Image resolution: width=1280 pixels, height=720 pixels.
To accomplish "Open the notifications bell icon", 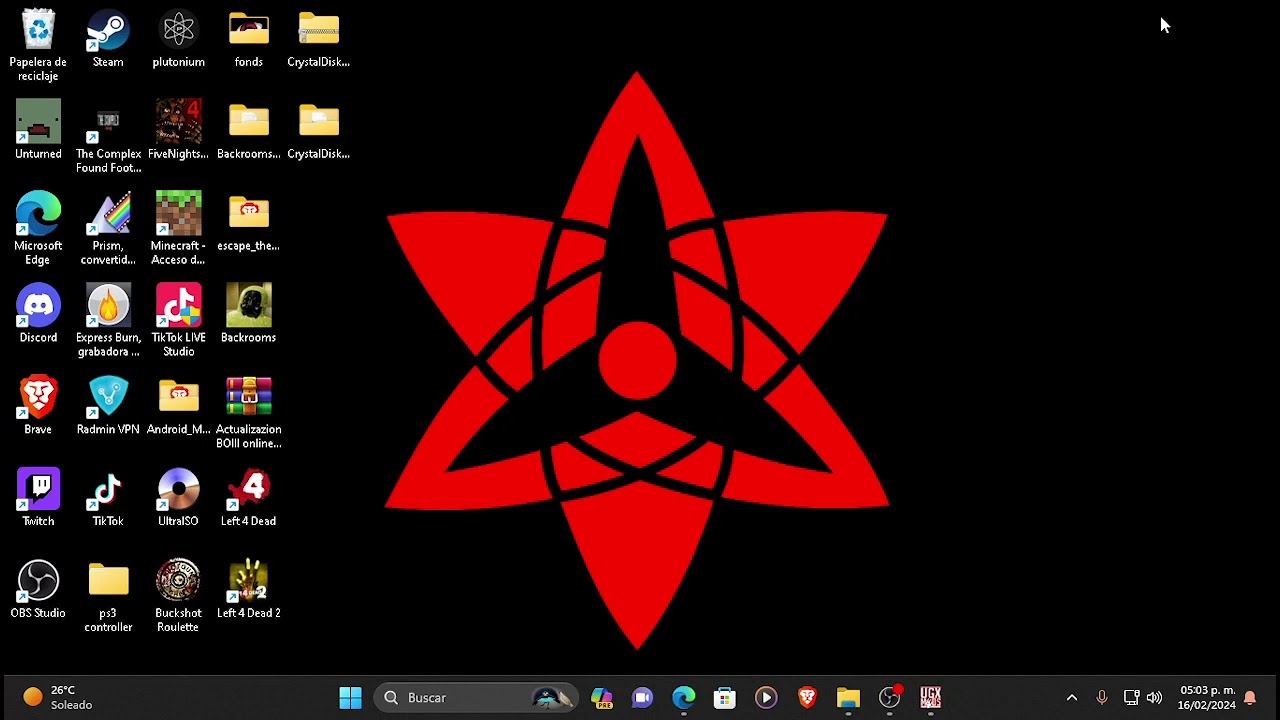I will (1250, 698).
